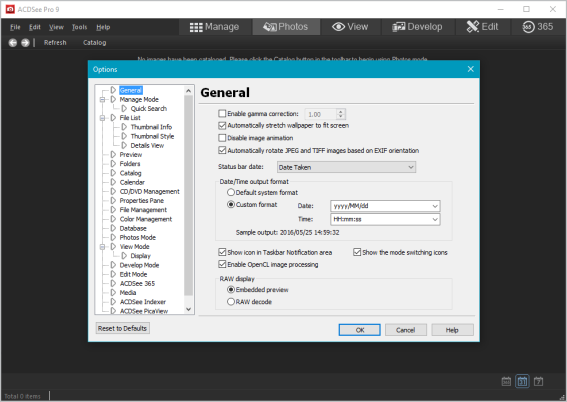Open the Tools menu

click(79, 27)
